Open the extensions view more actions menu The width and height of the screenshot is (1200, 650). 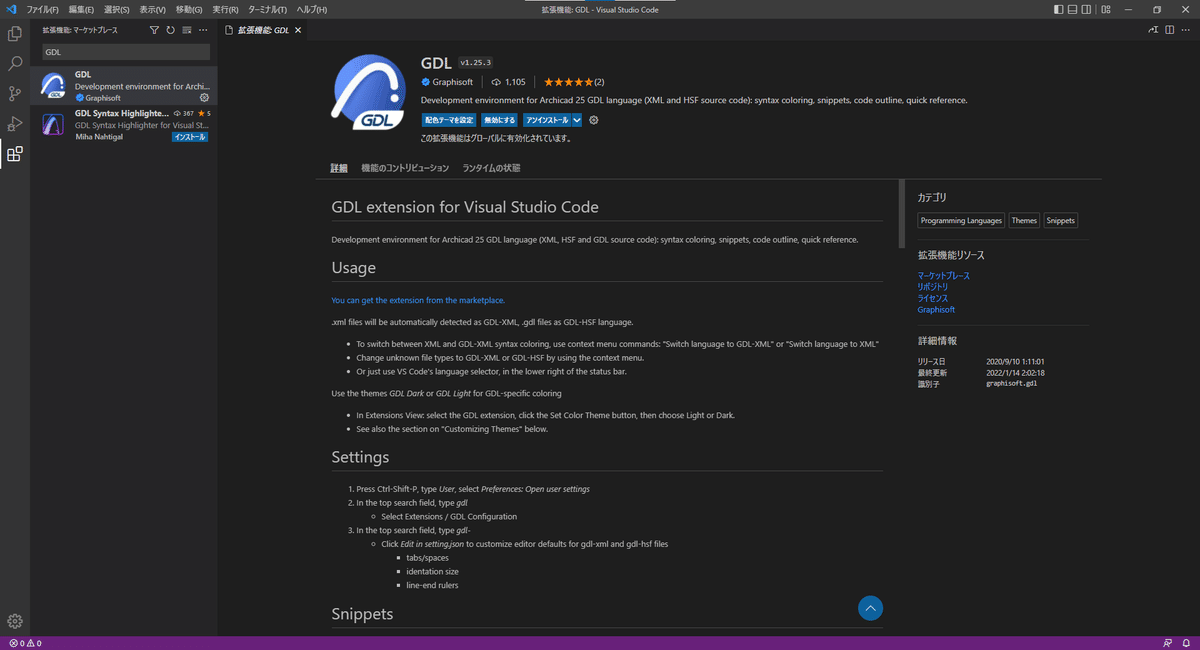point(203,30)
